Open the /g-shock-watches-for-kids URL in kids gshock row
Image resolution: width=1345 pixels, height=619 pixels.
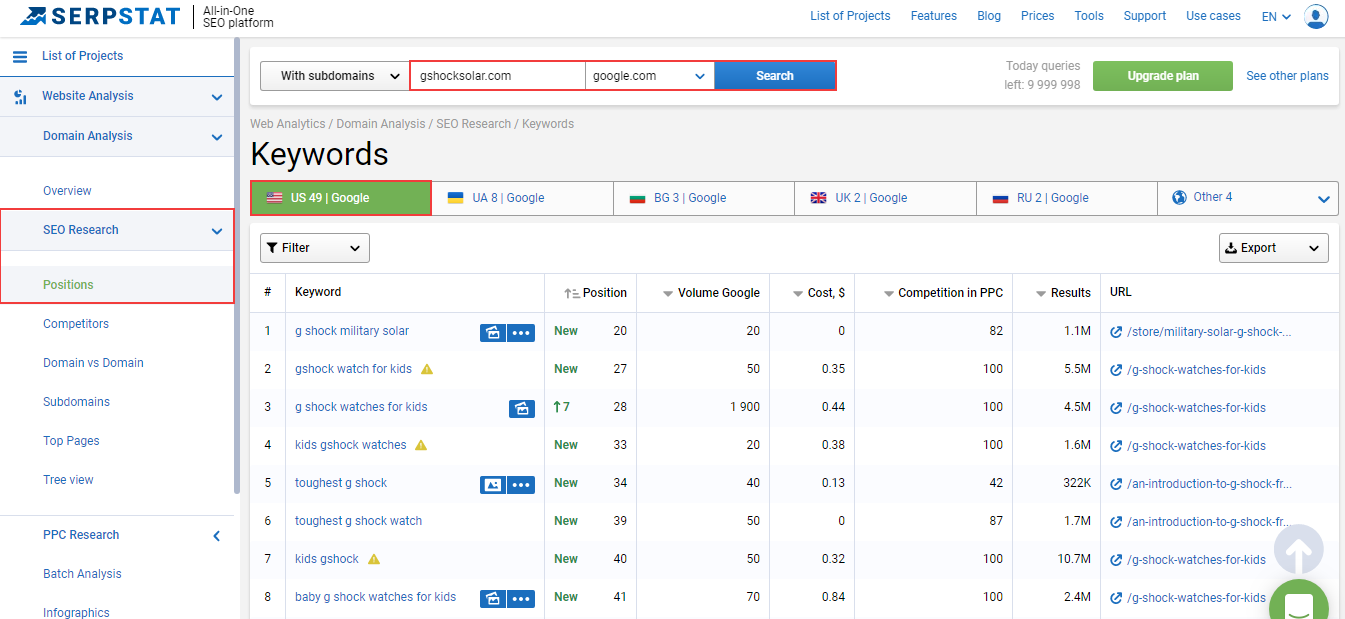point(1196,560)
